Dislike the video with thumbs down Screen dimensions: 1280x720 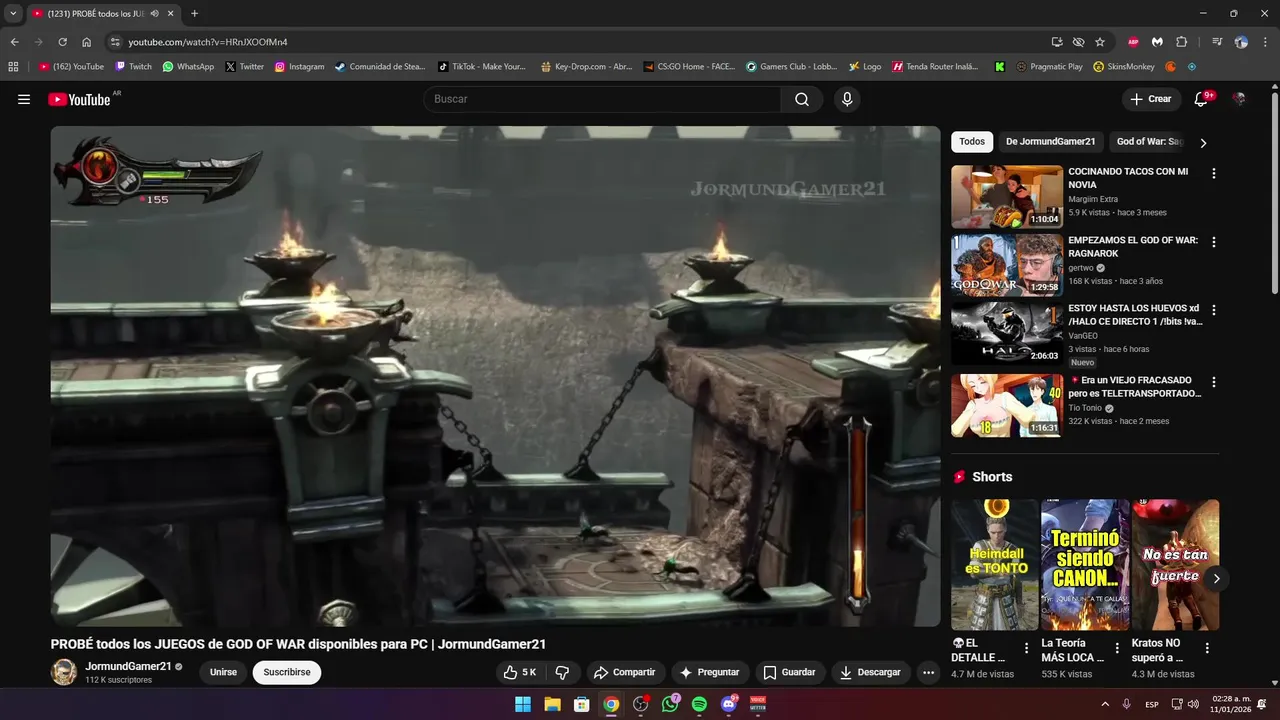(562, 672)
